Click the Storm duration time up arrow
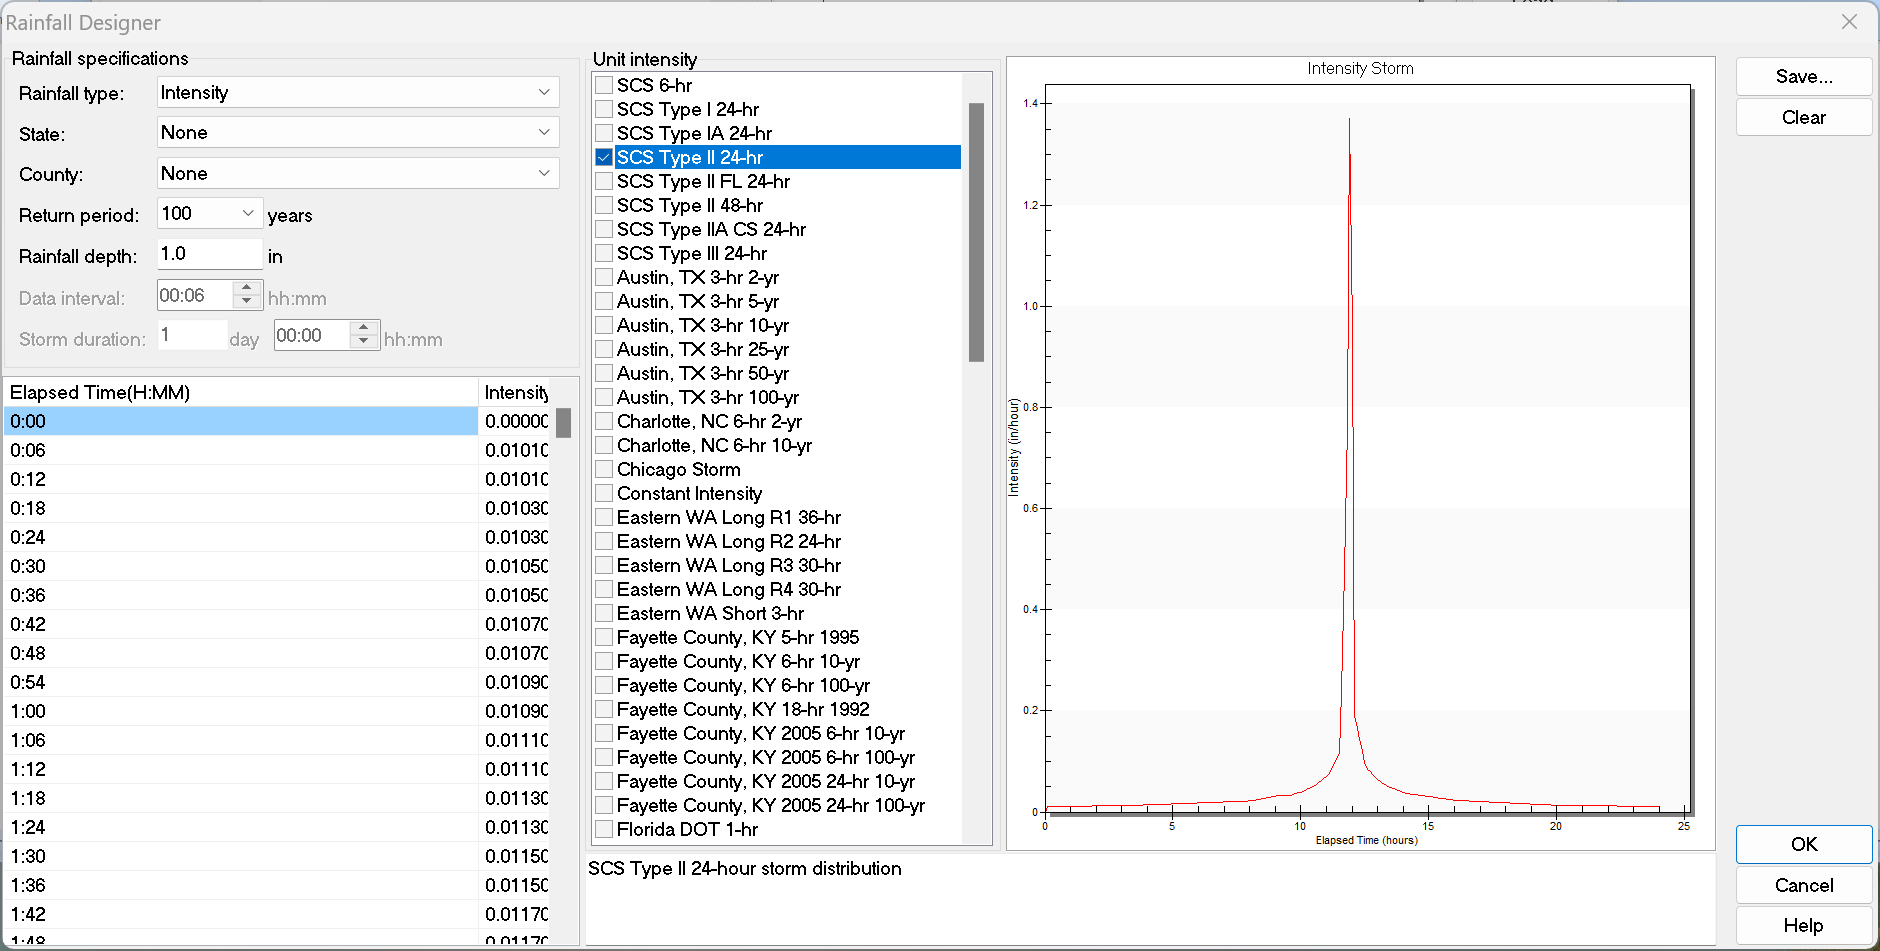The image size is (1880, 951). tap(364, 327)
